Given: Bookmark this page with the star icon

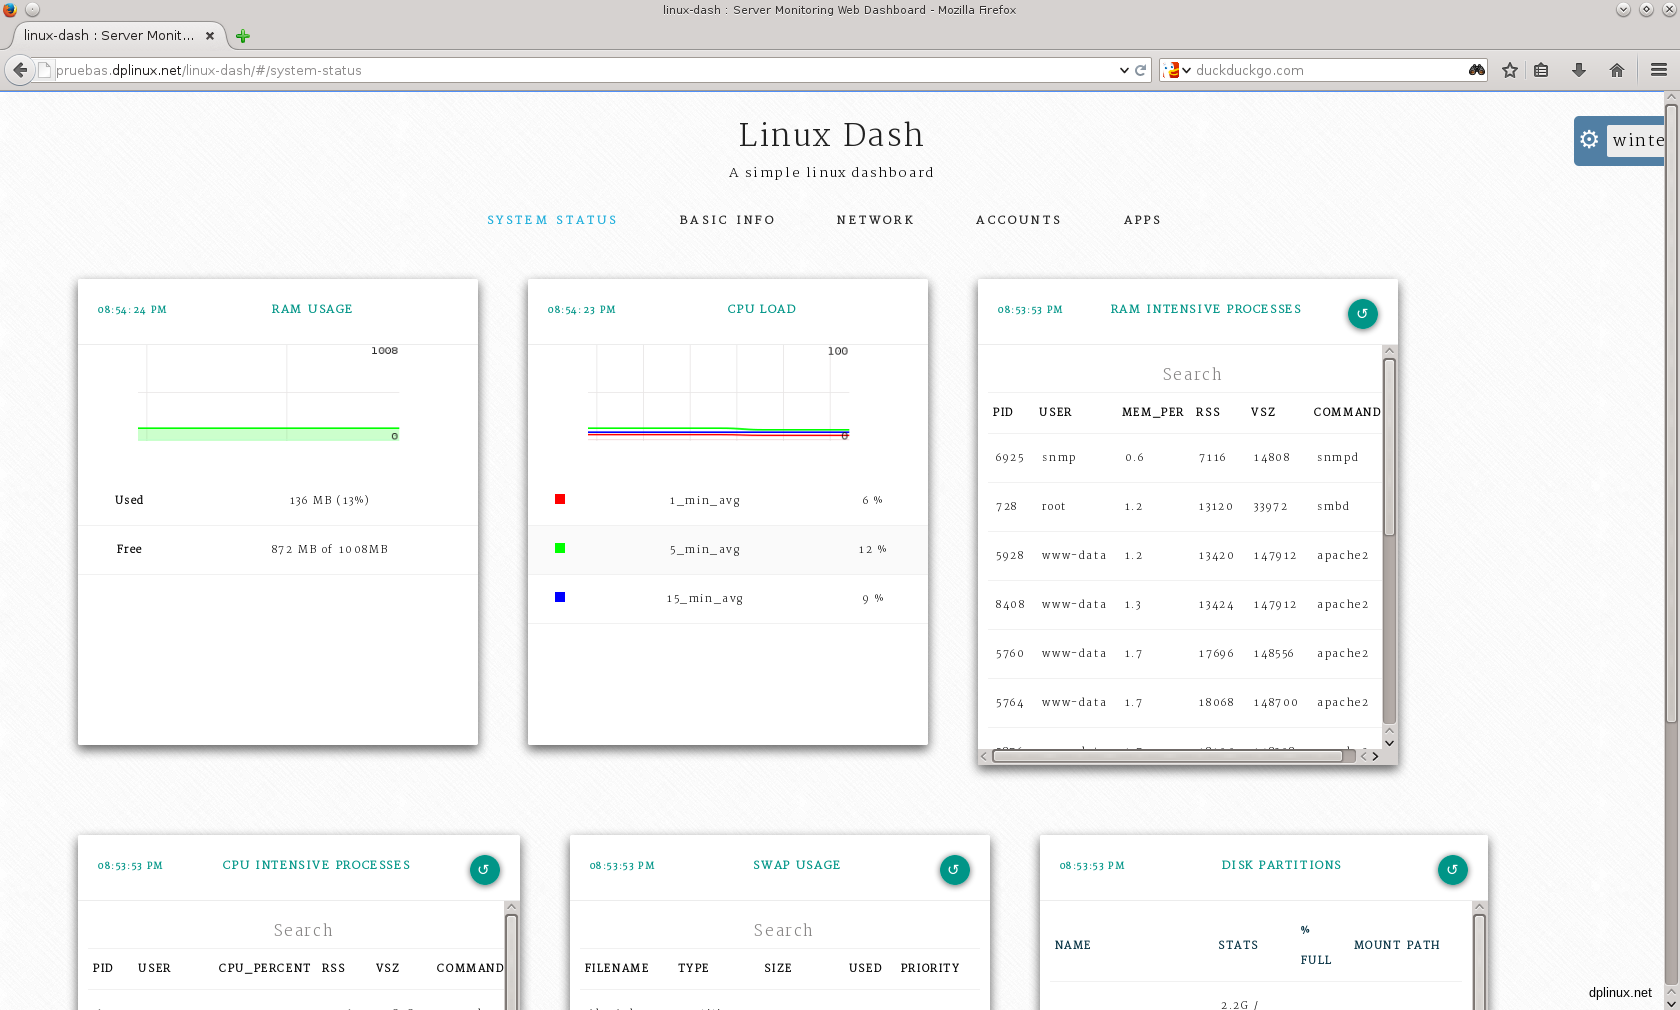Looking at the screenshot, I should click(x=1510, y=70).
